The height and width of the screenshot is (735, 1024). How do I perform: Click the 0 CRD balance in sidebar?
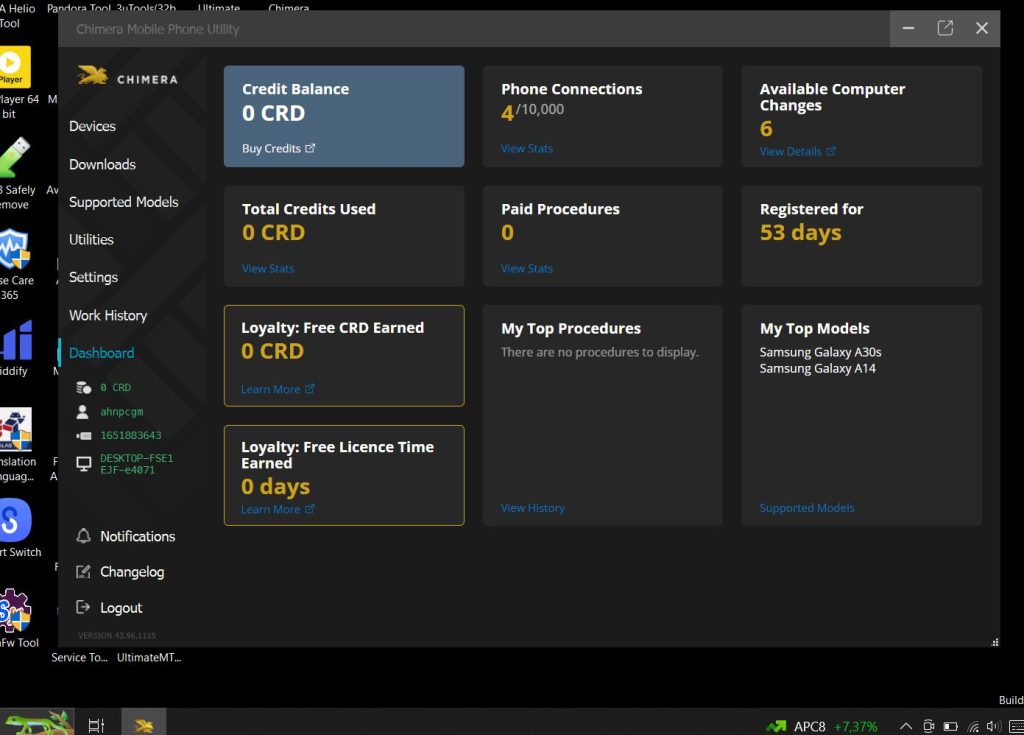point(116,387)
